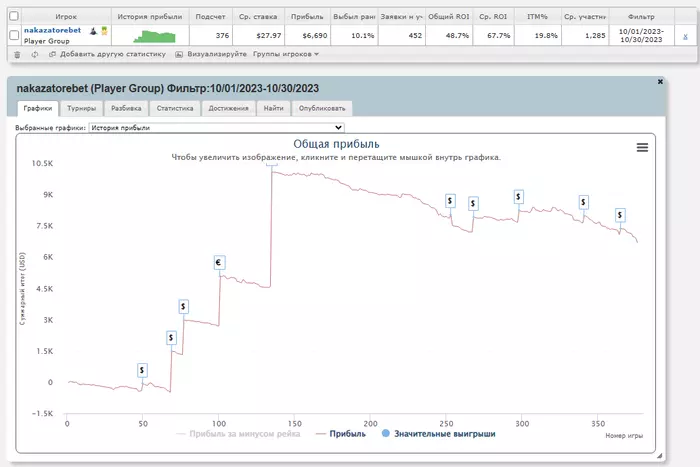Click the $ win marker around game 268
The width and height of the screenshot is (700, 467).
coord(473,204)
